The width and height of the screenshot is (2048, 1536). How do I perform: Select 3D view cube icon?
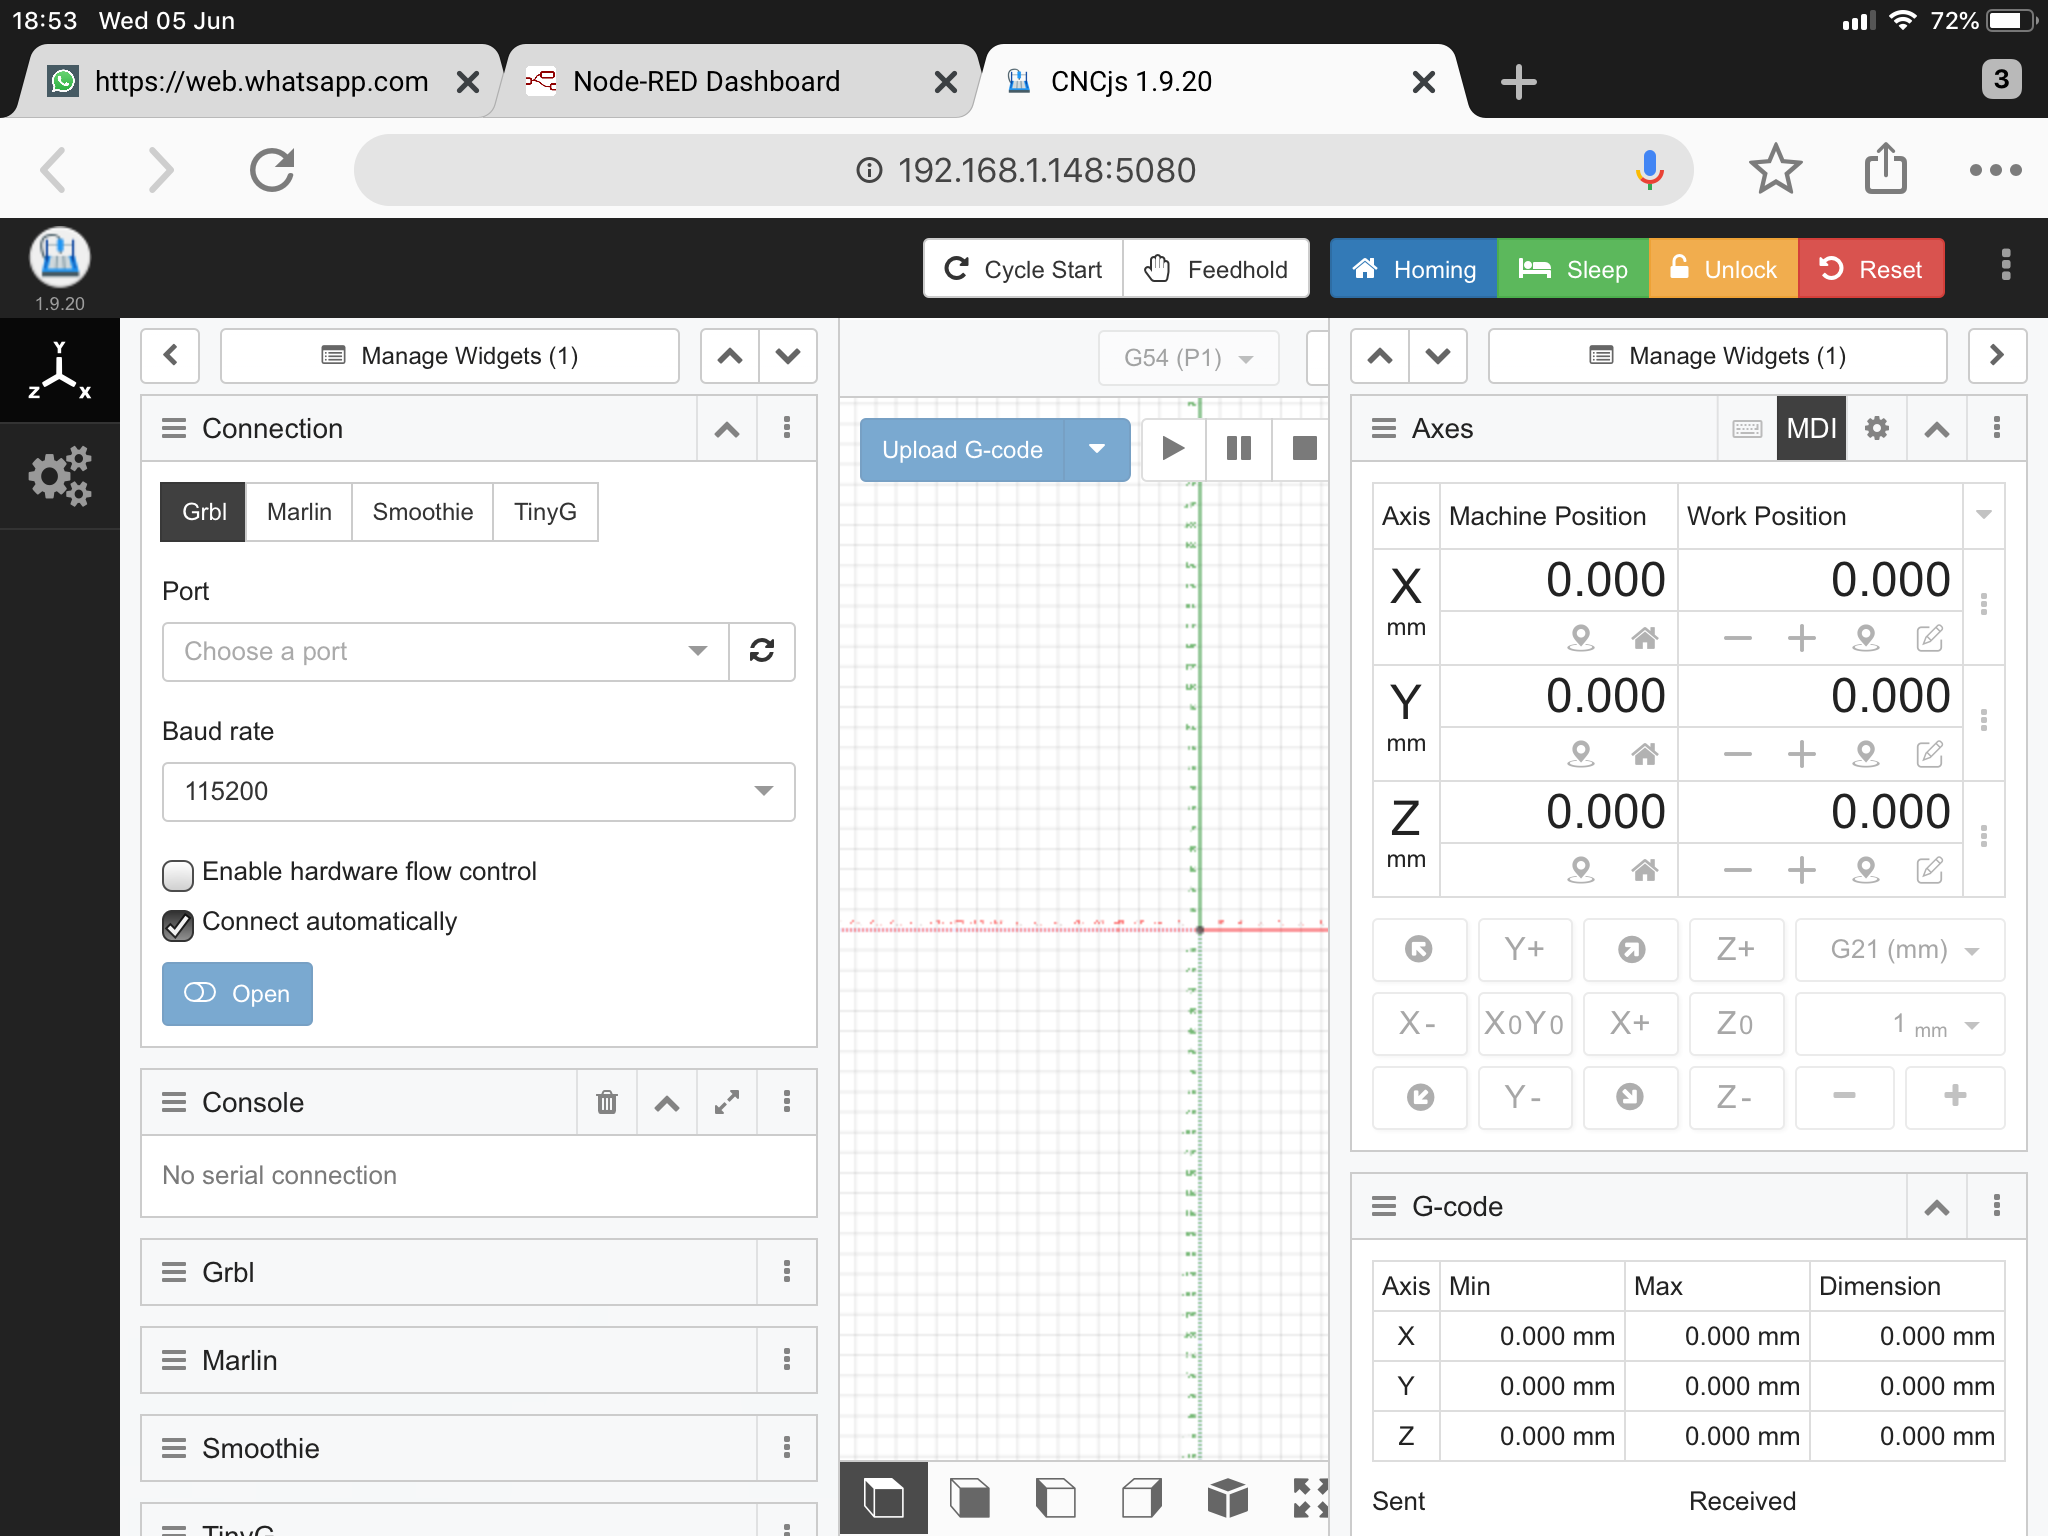pyautogui.click(x=1228, y=1497)
